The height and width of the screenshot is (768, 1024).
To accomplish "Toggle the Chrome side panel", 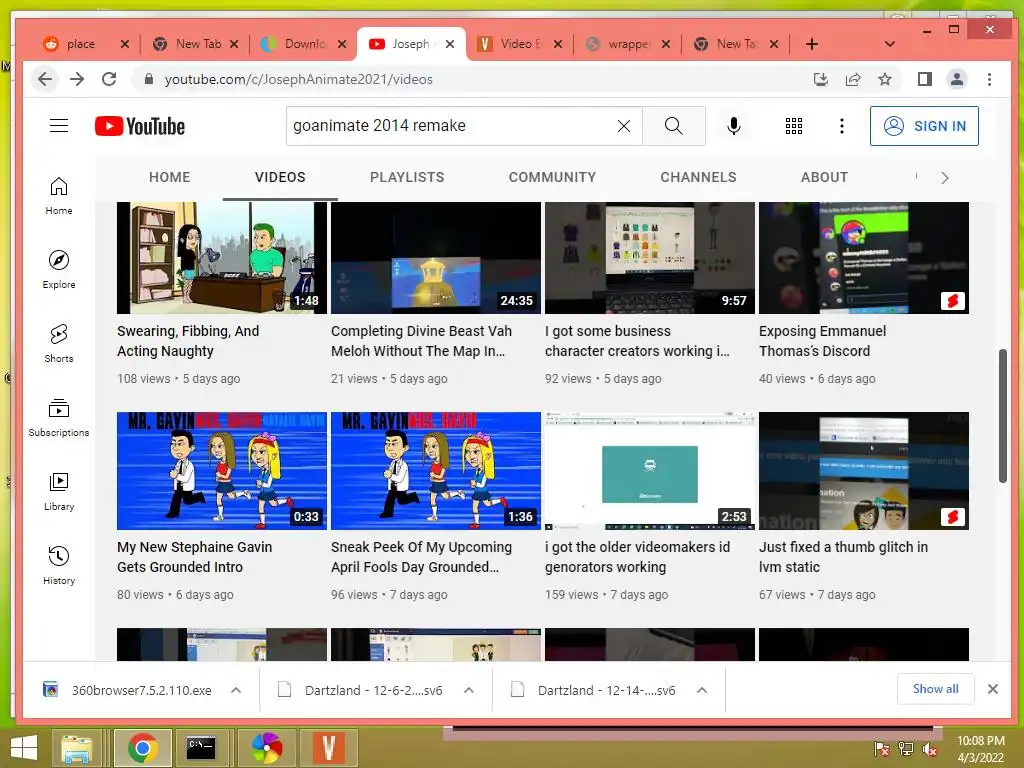I will [x=924, y=79].
